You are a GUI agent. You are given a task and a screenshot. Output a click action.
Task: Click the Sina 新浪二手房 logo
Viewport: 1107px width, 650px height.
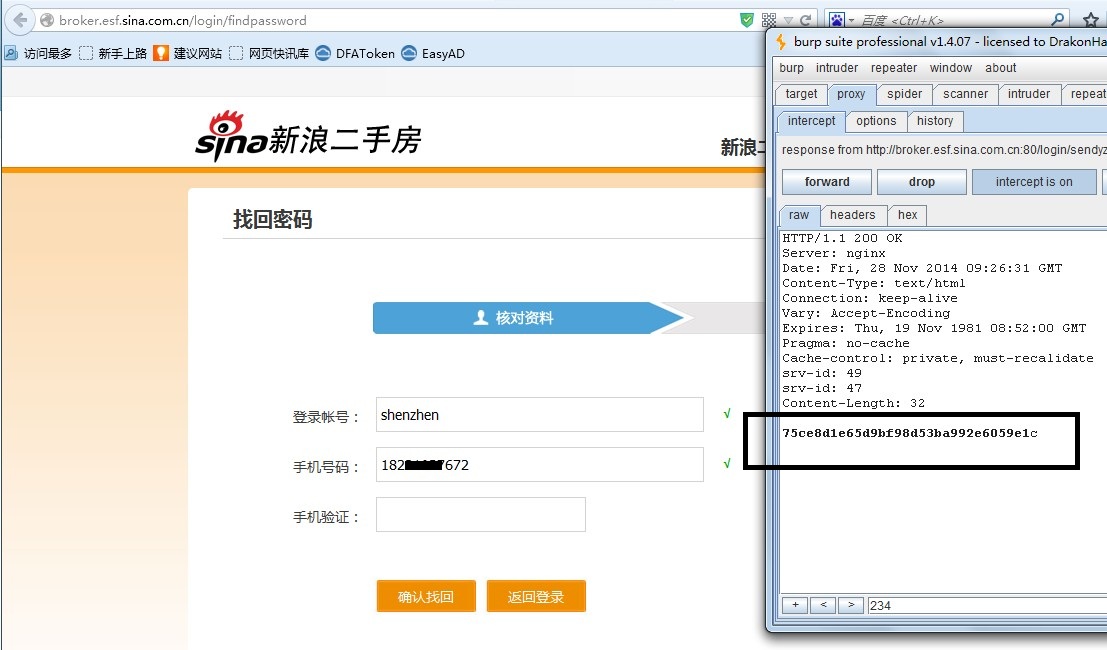pyautogui.click(x=308, y=136)
